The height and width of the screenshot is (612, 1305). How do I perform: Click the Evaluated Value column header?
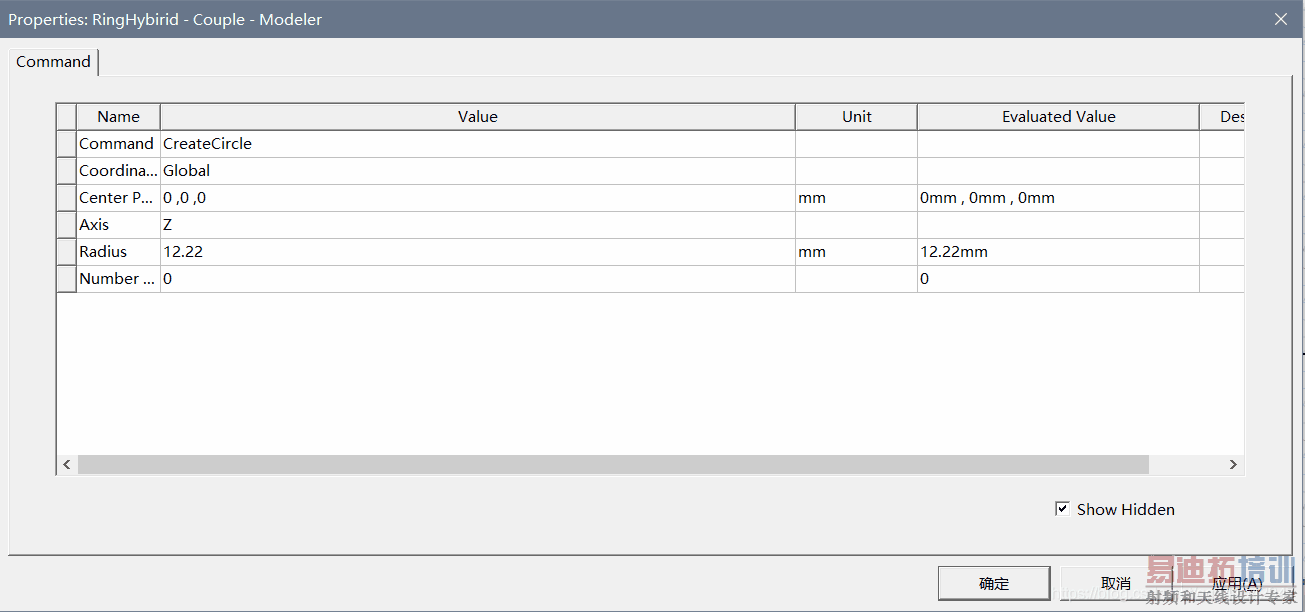(1058, 117)
